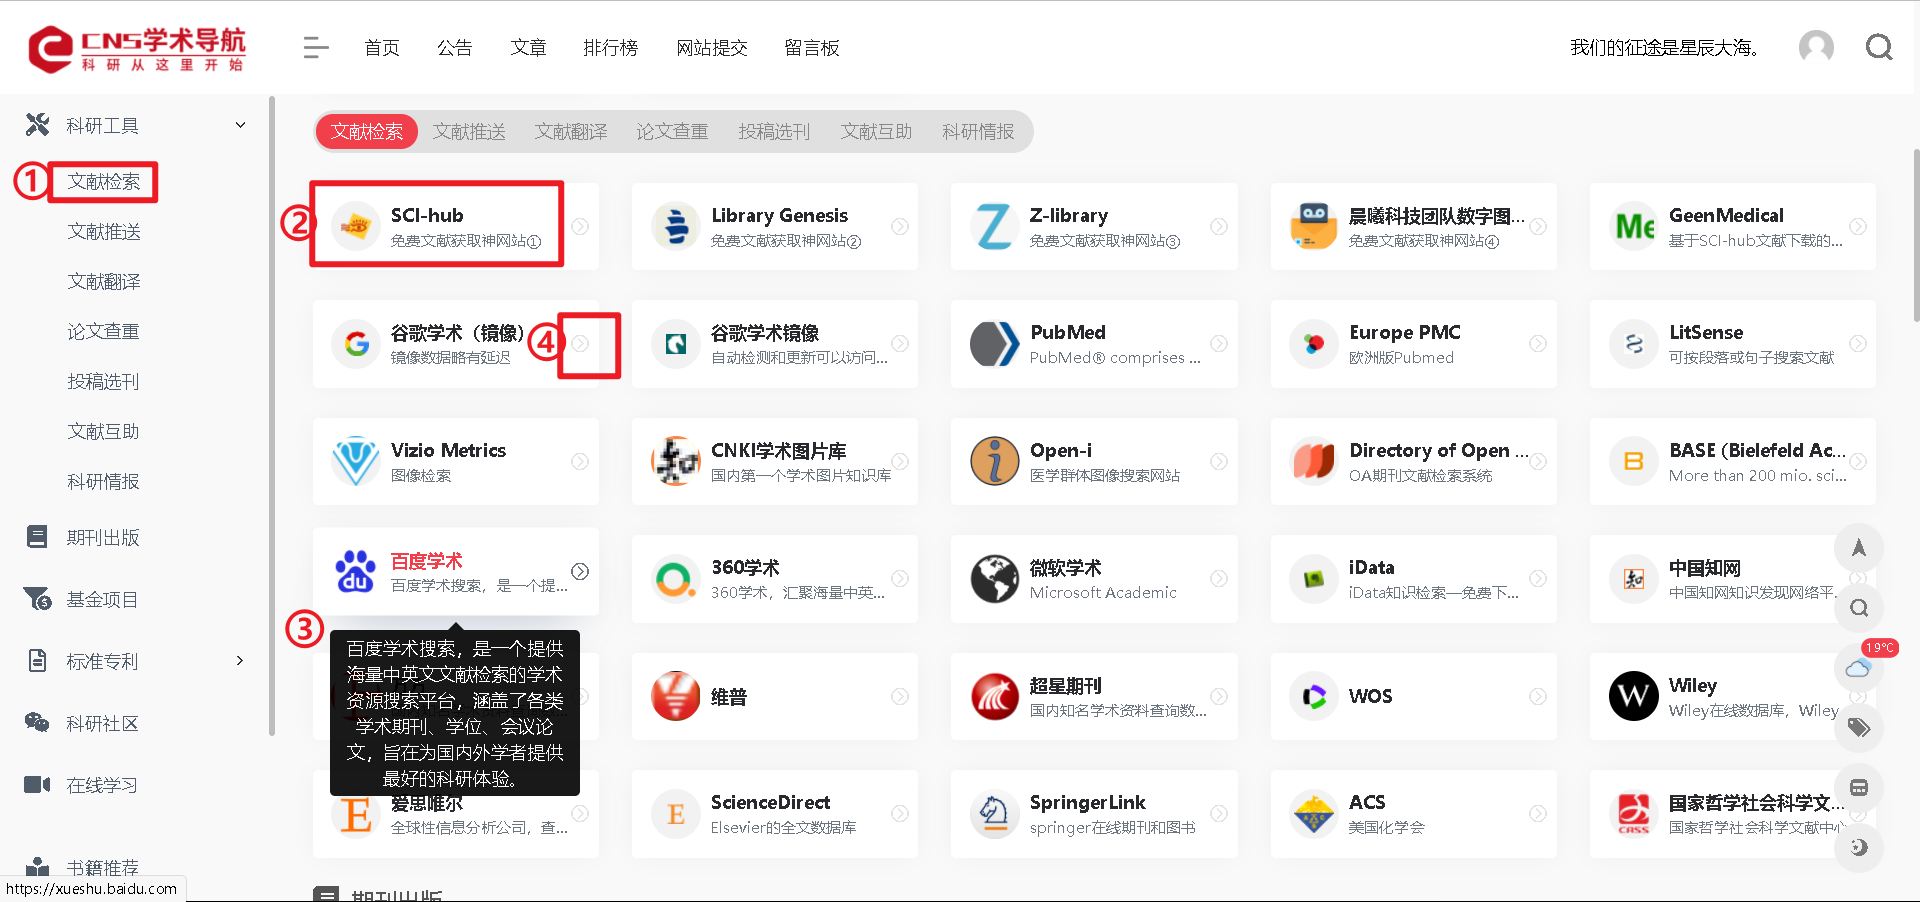Select the 维普 journal icon
Viewport: 1920px width, 902px height.
pyautogui.click(x=675, y=696)
